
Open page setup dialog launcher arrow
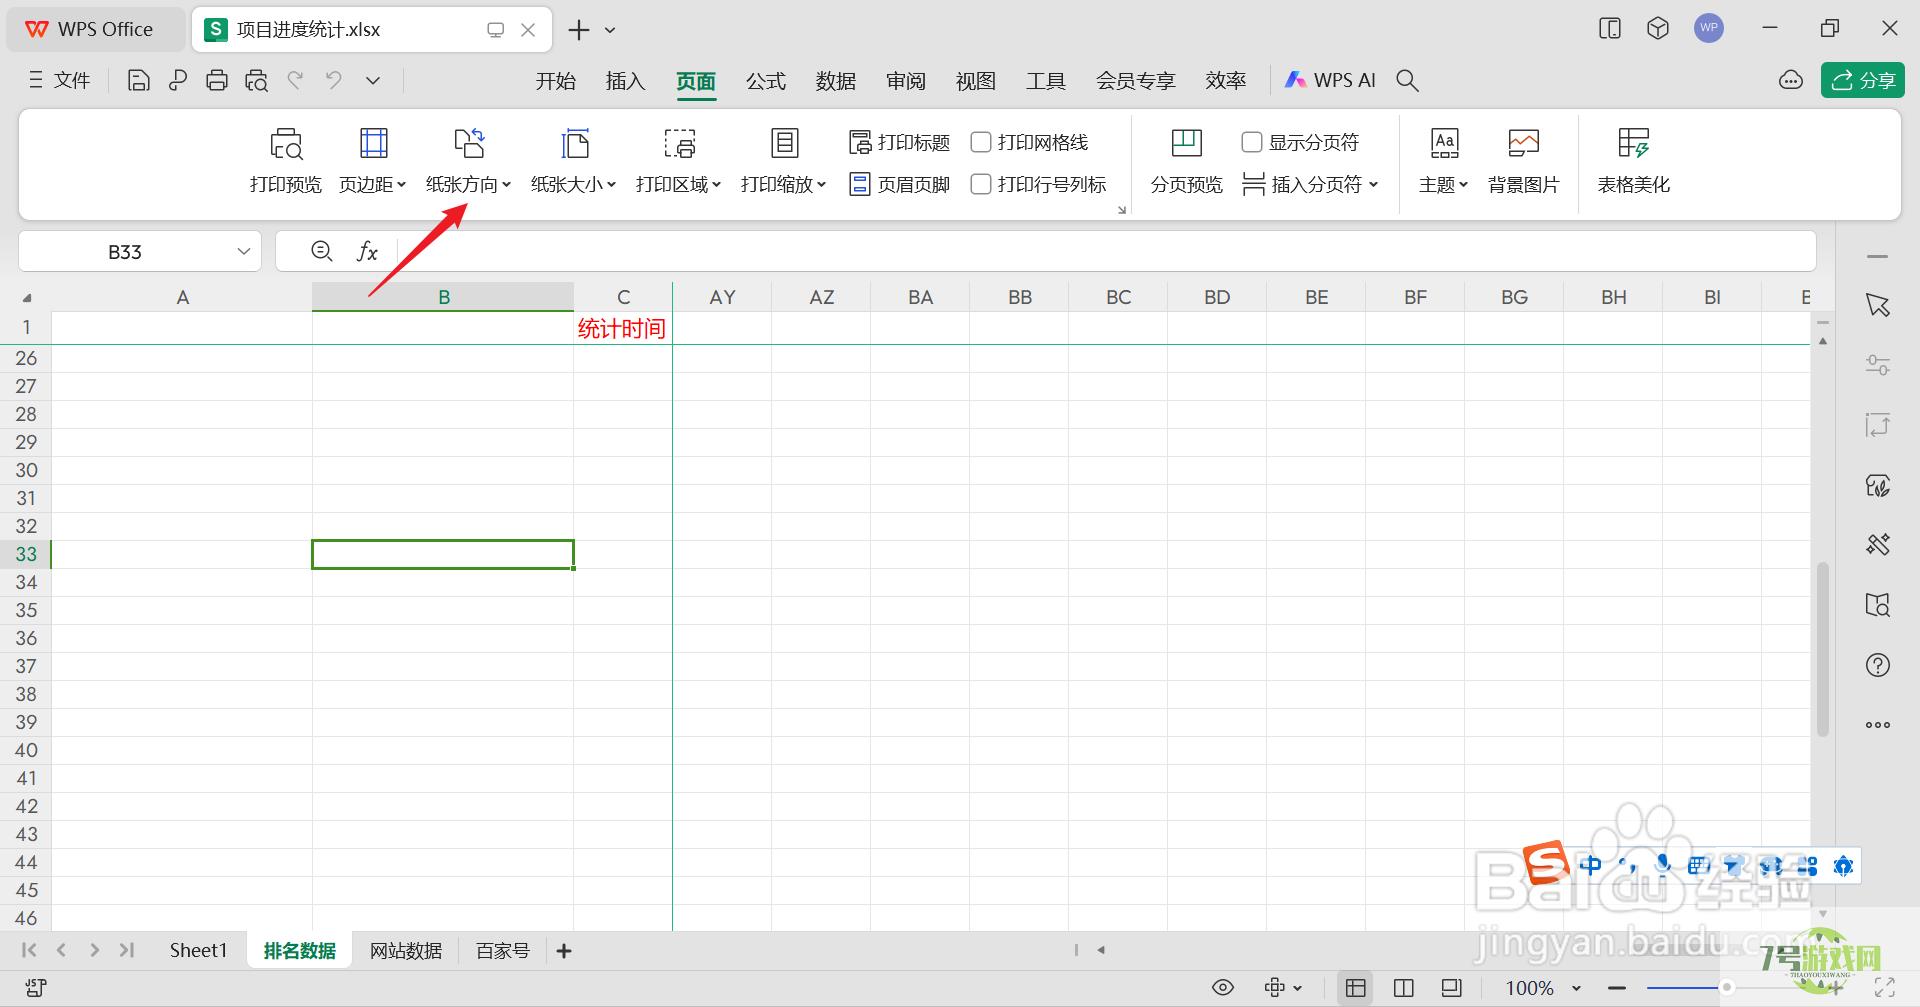coord(1121,210)
